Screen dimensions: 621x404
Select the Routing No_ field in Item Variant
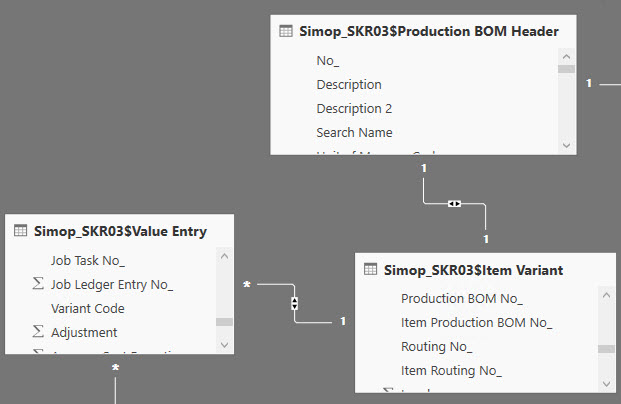tap(436, 347)
